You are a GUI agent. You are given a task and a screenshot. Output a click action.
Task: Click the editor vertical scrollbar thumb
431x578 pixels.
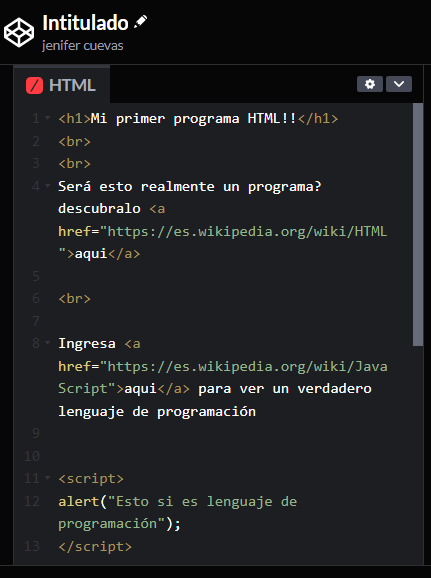click(418, 224)
